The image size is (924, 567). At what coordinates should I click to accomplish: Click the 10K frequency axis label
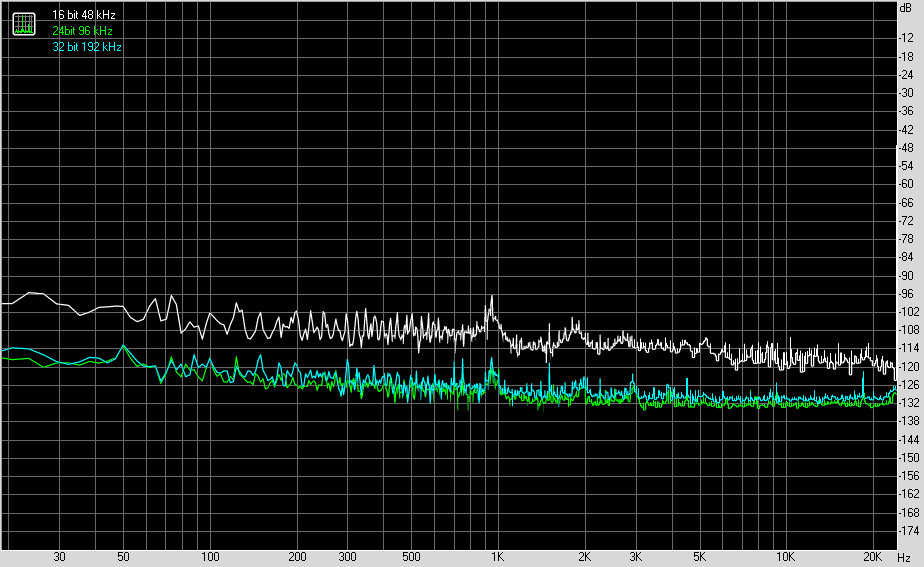(x=787, y=557)
